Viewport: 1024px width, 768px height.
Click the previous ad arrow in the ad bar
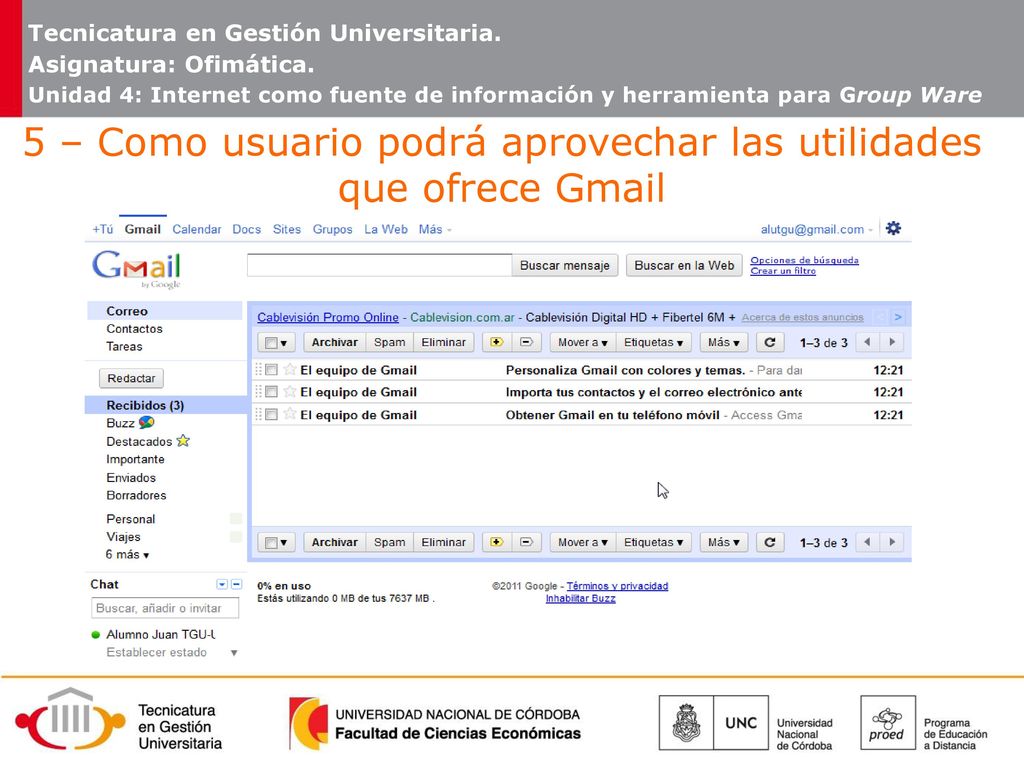tap(881, 317)
